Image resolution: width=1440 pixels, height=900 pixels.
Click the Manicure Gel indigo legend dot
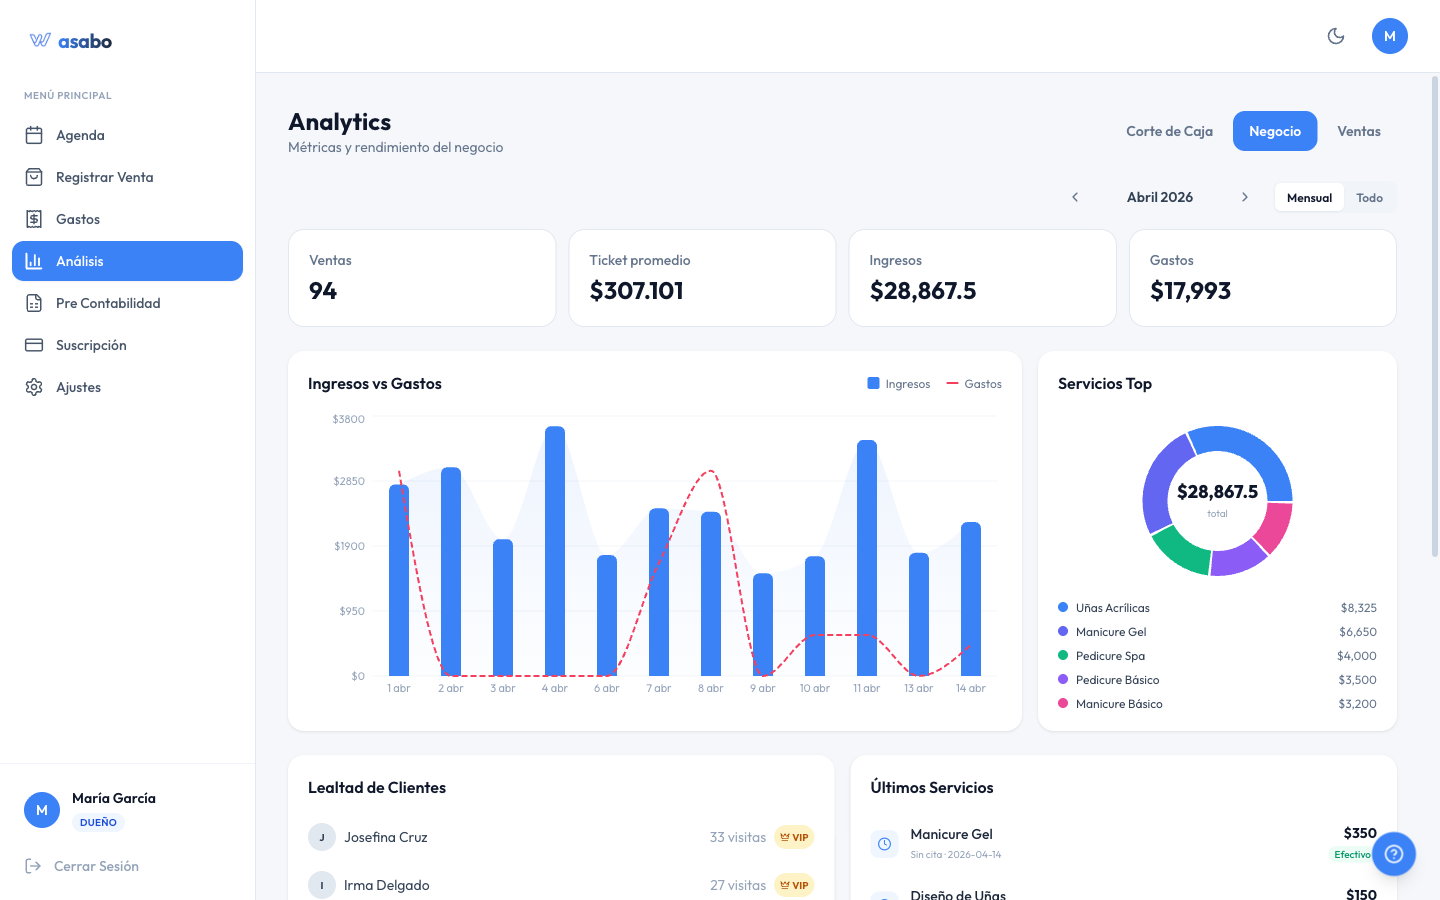tap(1063, 631)
